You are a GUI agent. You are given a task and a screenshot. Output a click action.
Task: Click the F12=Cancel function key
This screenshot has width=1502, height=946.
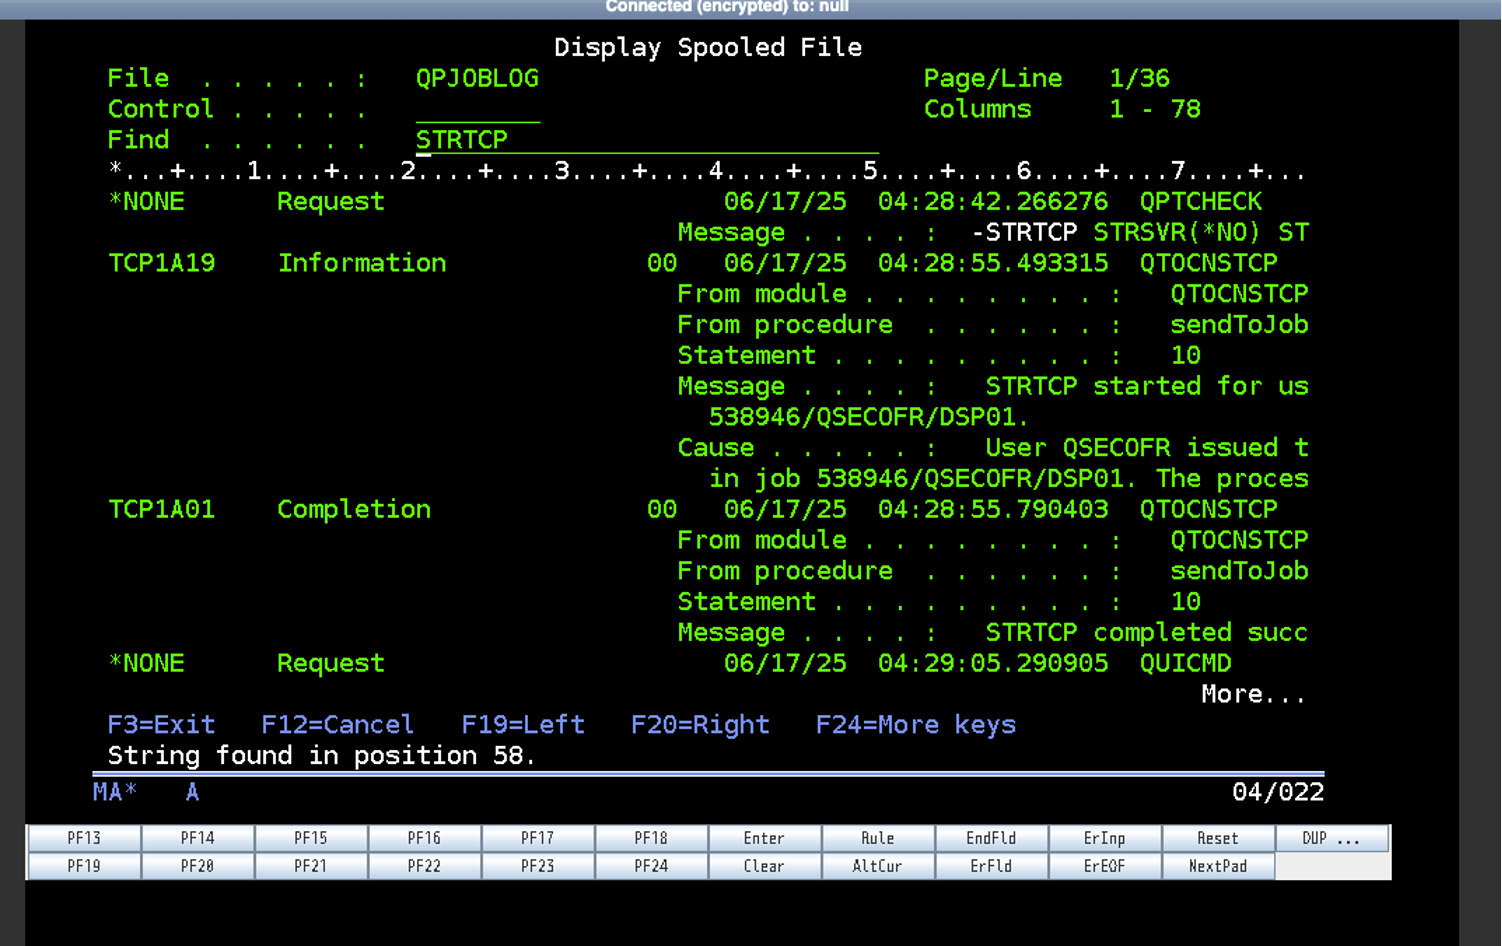(x=338, y=725)
